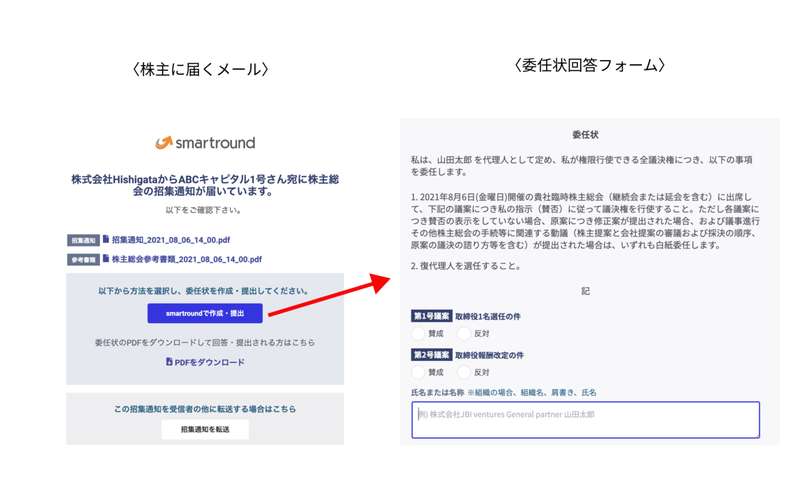Click the 2. 復代理人を選任すること line
The height and width of the screenshot is (488, 800).
[465, 266]
